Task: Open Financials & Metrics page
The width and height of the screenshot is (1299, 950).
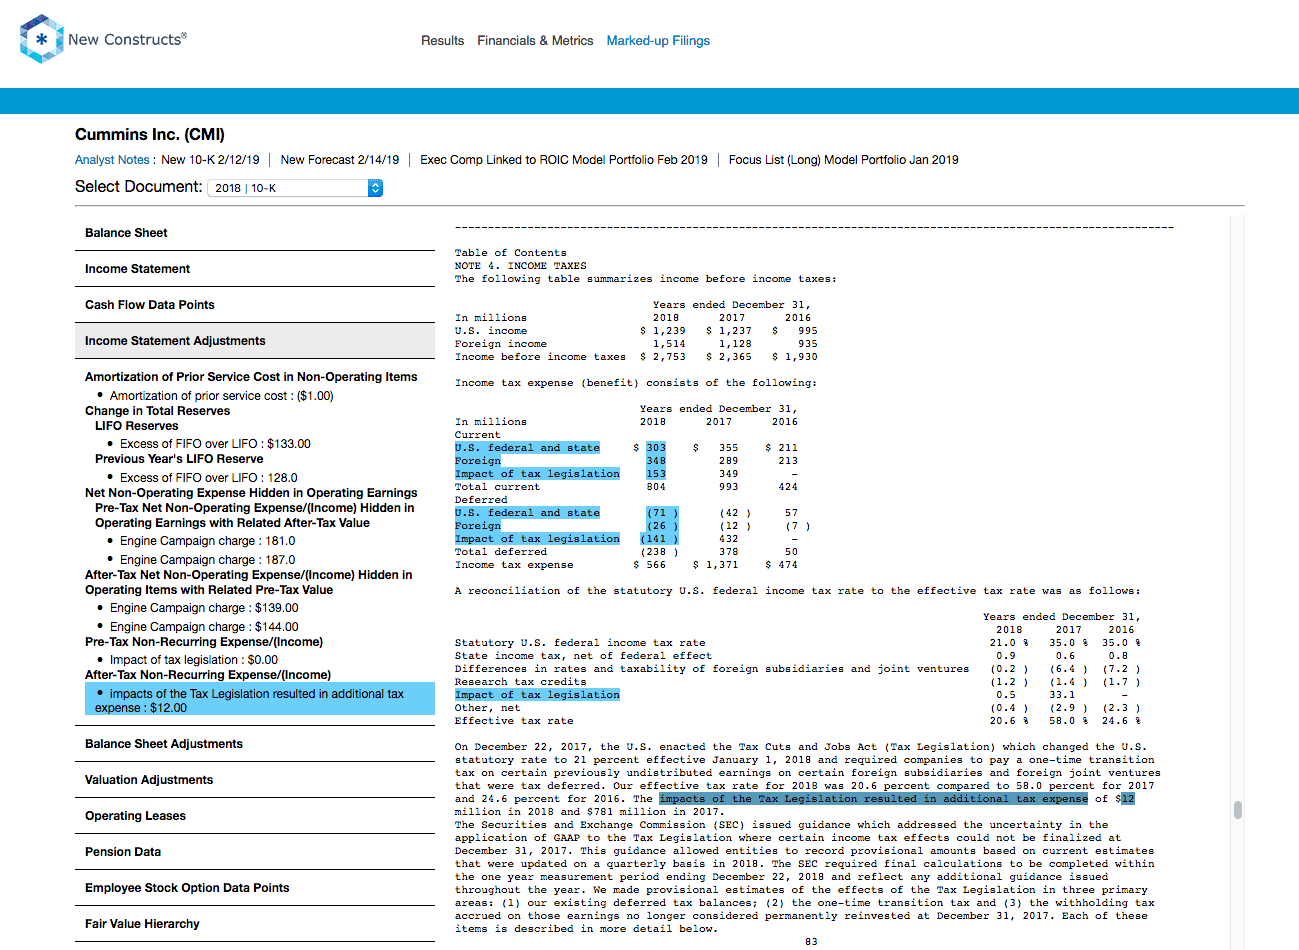Action: point(535,41)
